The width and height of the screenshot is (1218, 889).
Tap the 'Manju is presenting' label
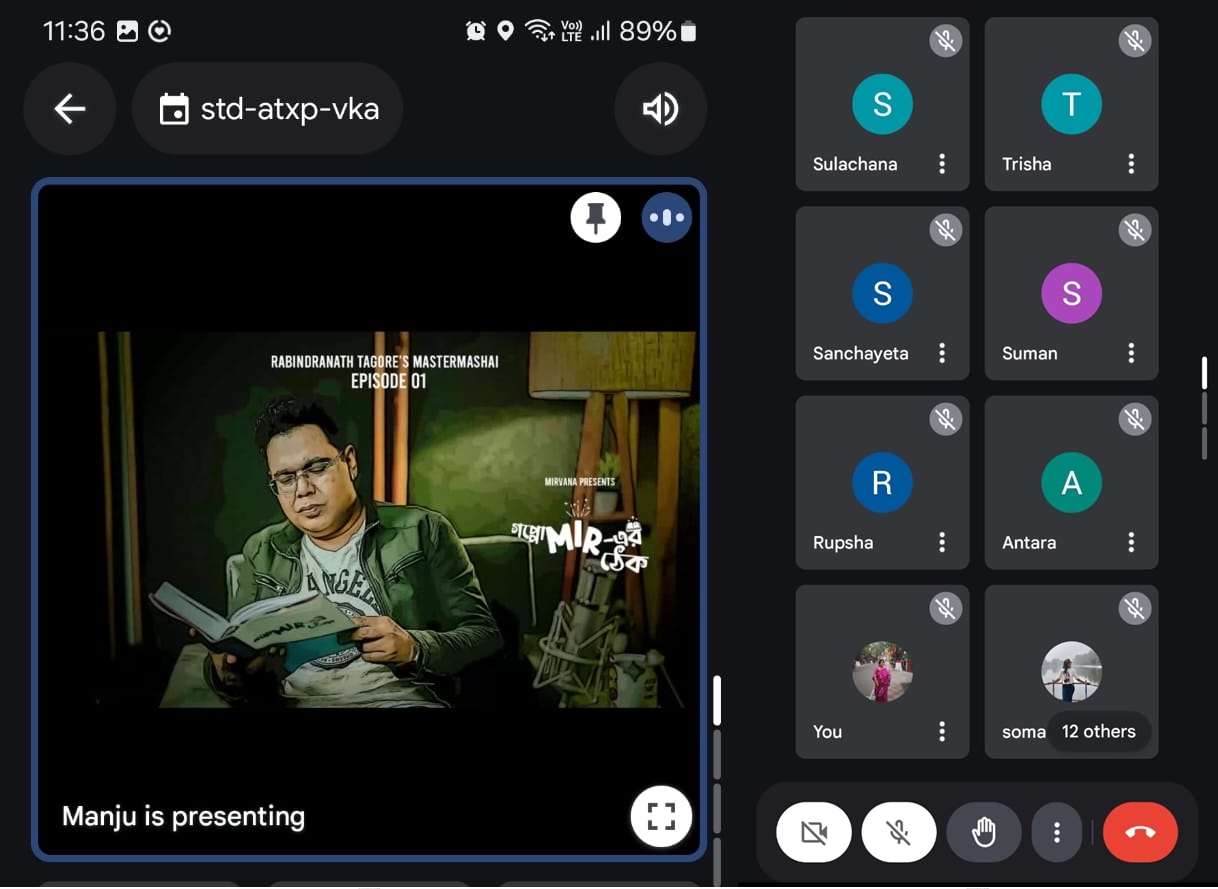pos(184,816)
